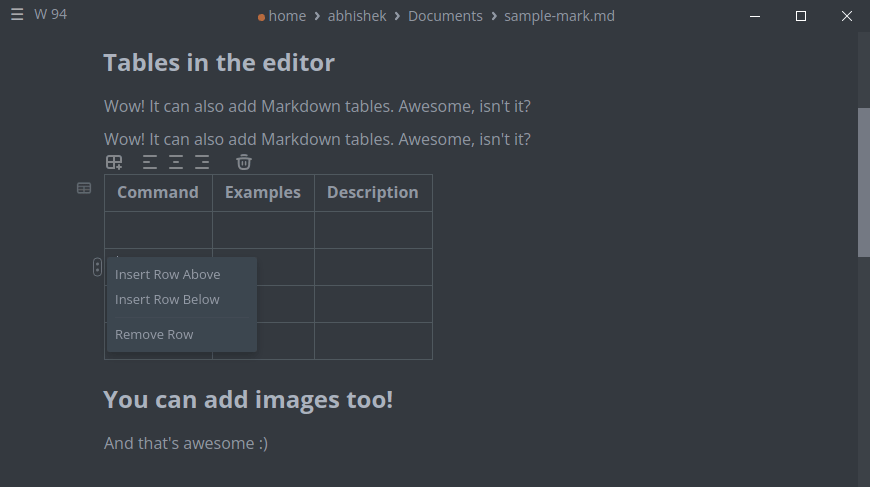Click the word count W 94

50,15
